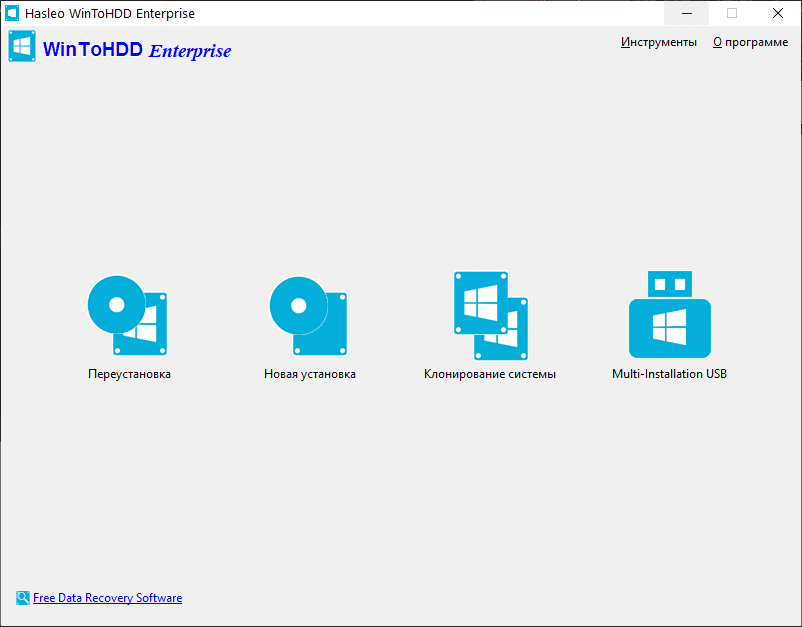Click the Новая установка label
This screenshot has width=802, height=627.
pos(310,374)
